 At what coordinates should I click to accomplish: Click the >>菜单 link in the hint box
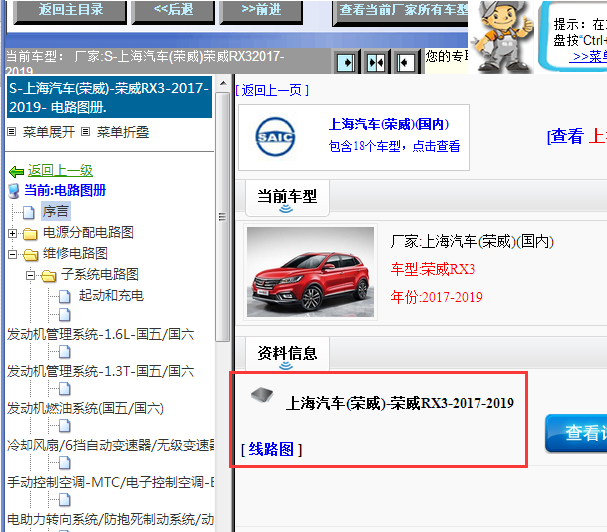point(589,57)
